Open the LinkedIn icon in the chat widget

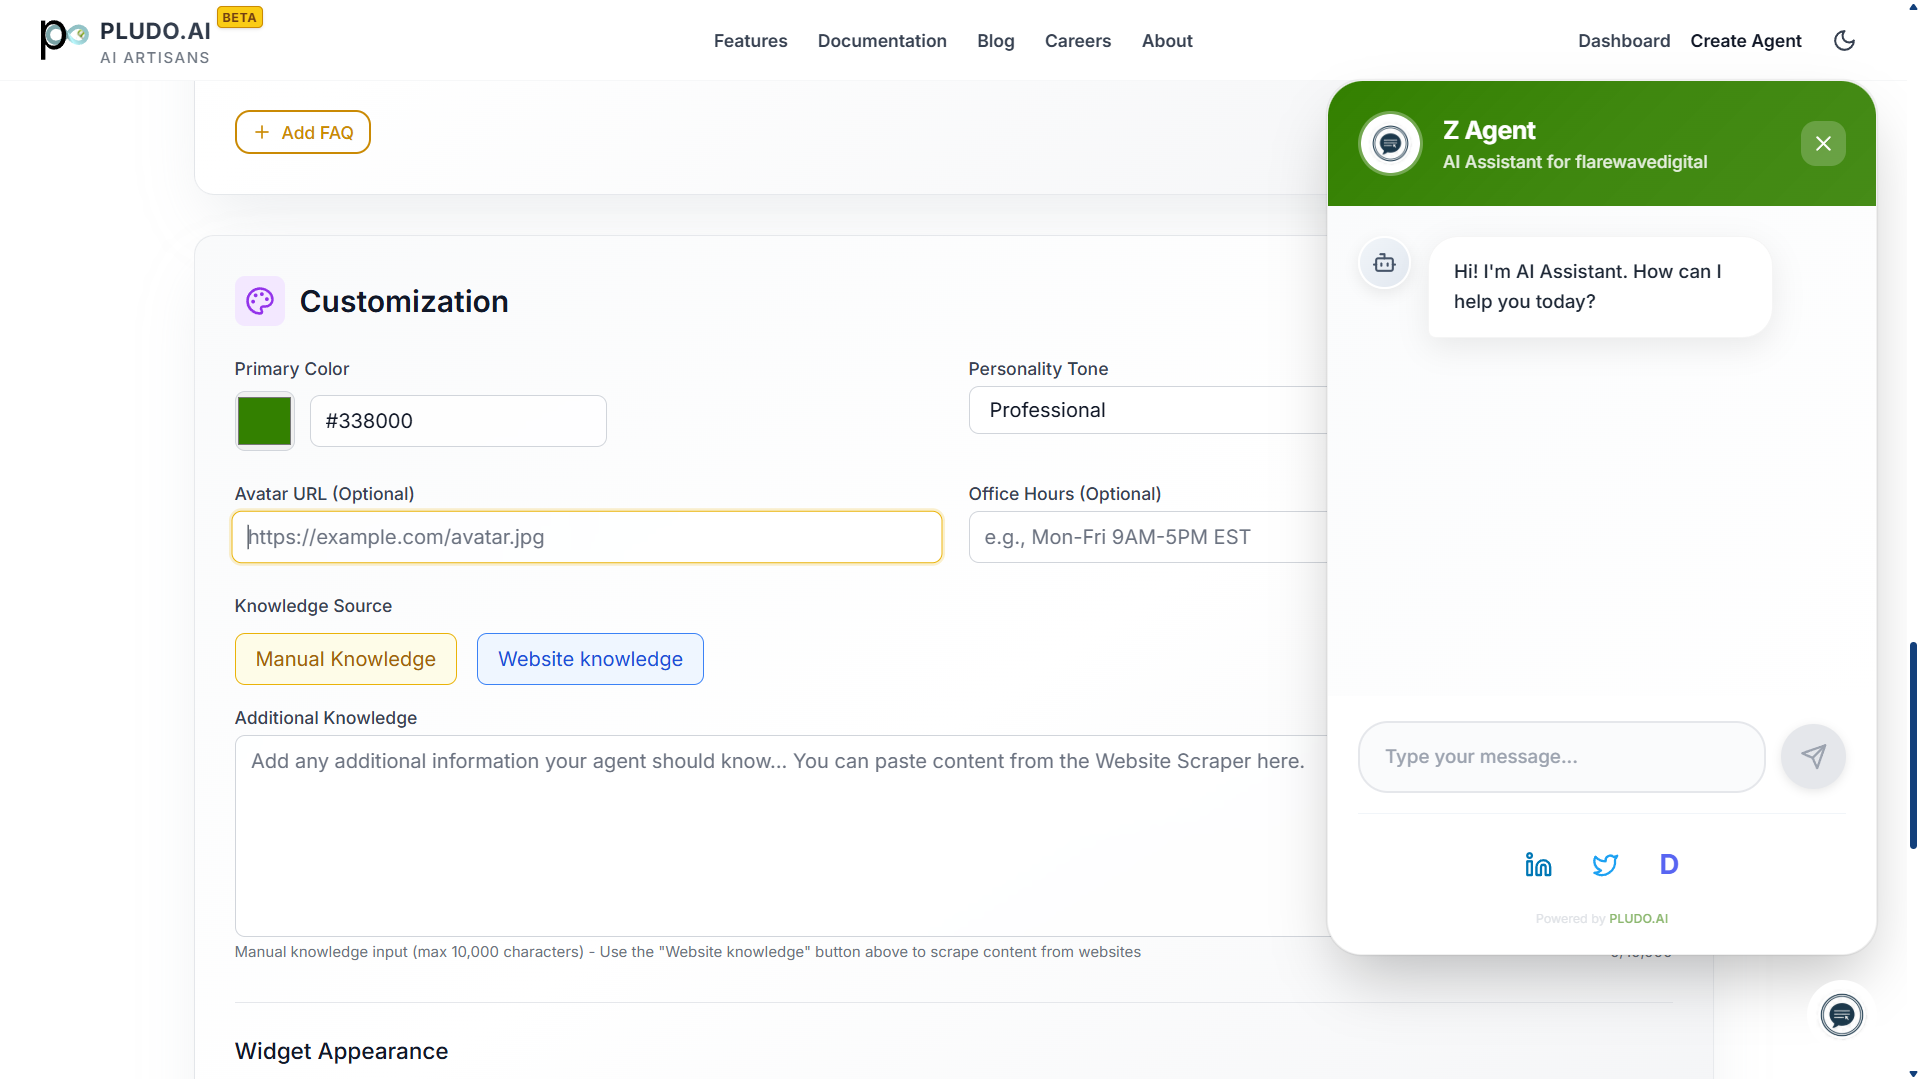click(1537, 864)
